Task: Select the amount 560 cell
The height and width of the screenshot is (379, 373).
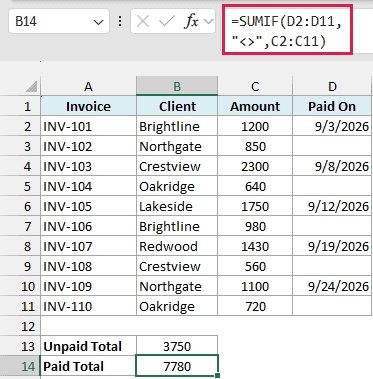Action: click(255, 266)
